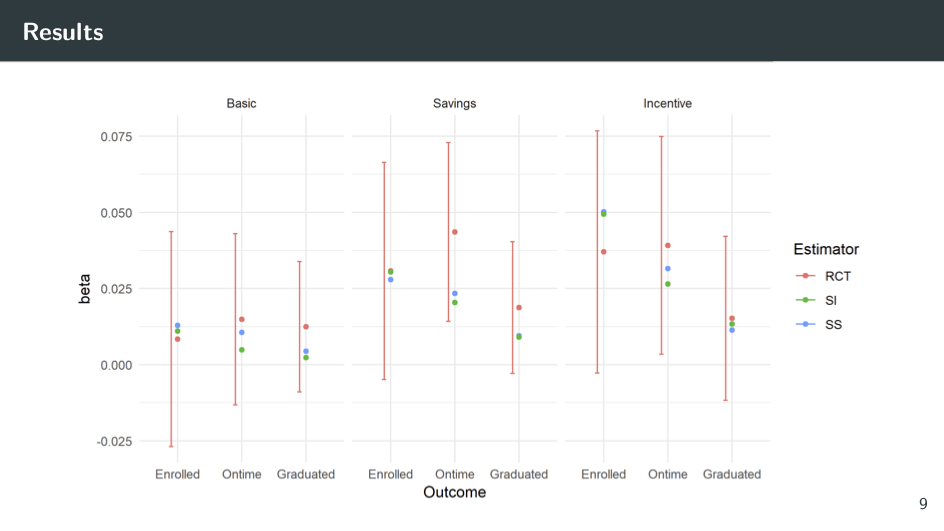Click the Savings panel title
This screenshot has height=531, width=944.
454,103
